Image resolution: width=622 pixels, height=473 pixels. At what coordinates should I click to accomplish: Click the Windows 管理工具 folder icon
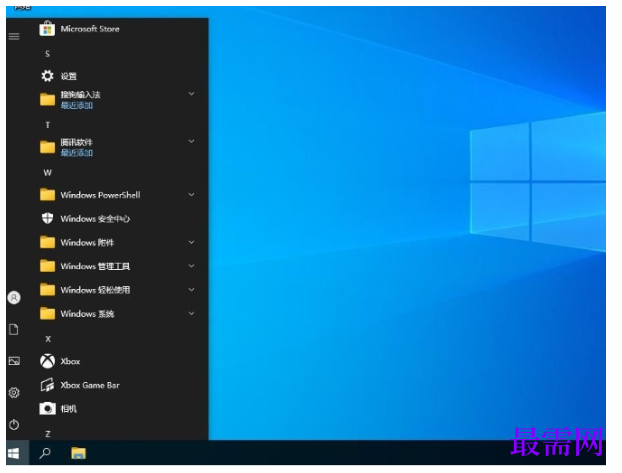point(48,266)
